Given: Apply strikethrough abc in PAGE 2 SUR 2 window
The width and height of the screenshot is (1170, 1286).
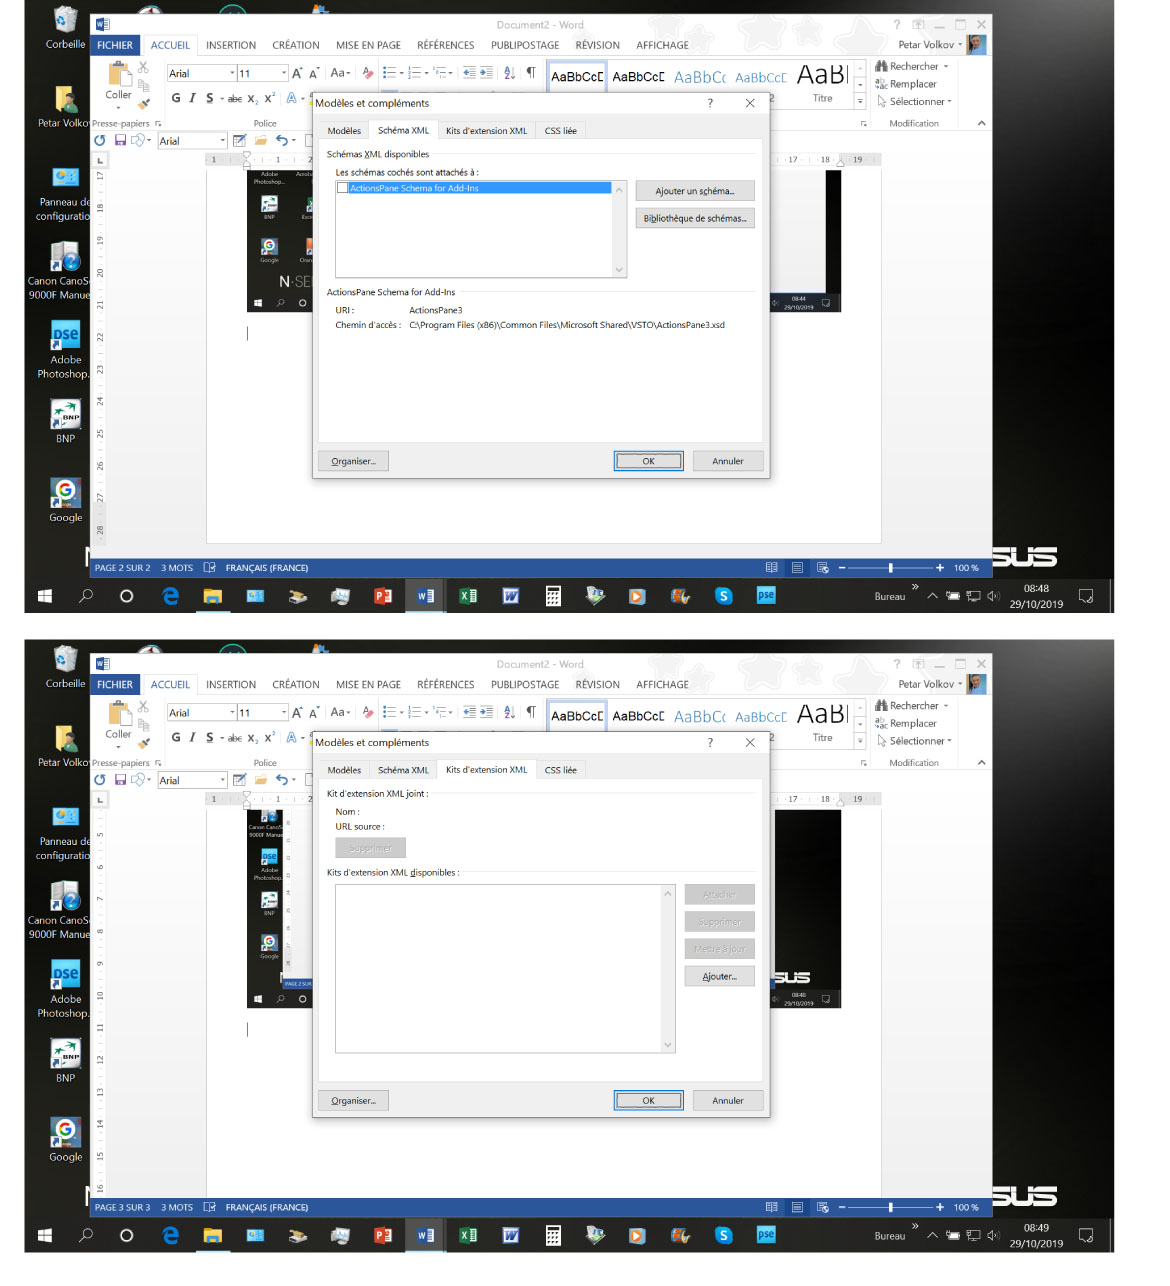Looking at the screenshot, I should pyautogui.click(x=235, y=98).
